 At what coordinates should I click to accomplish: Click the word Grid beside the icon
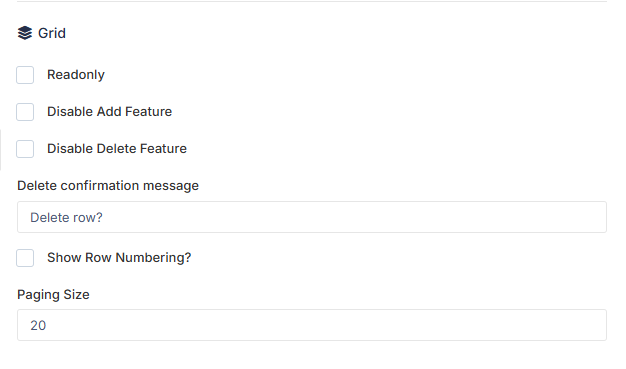tap(52, 33)
